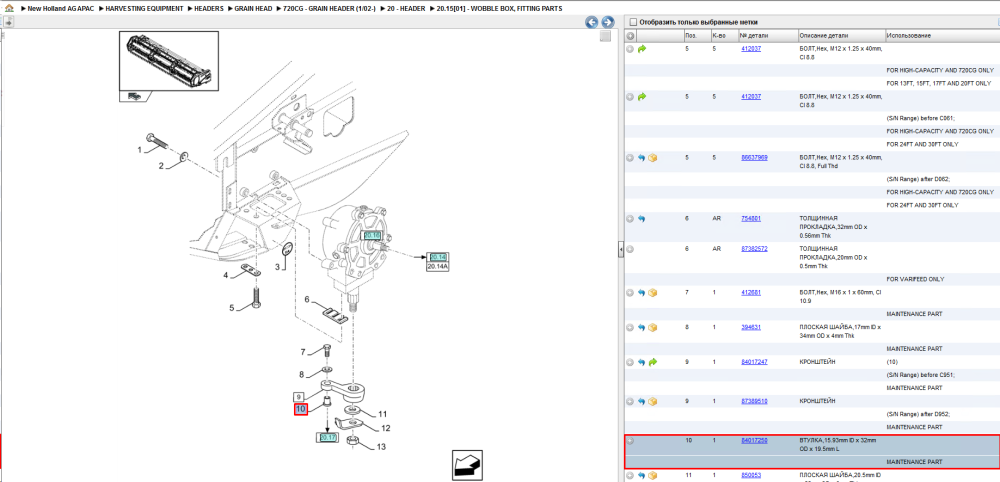The height and width of the screenshot is (482, 1000).
Task: Click box icon for part 412681
Action: (653, 293)
